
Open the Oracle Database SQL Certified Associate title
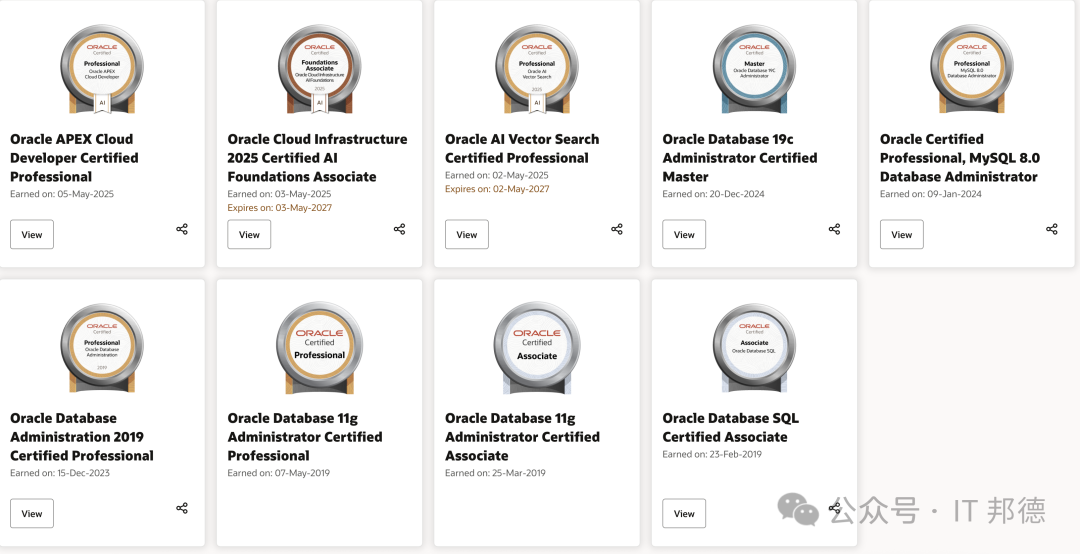click(x=731, y=427)
